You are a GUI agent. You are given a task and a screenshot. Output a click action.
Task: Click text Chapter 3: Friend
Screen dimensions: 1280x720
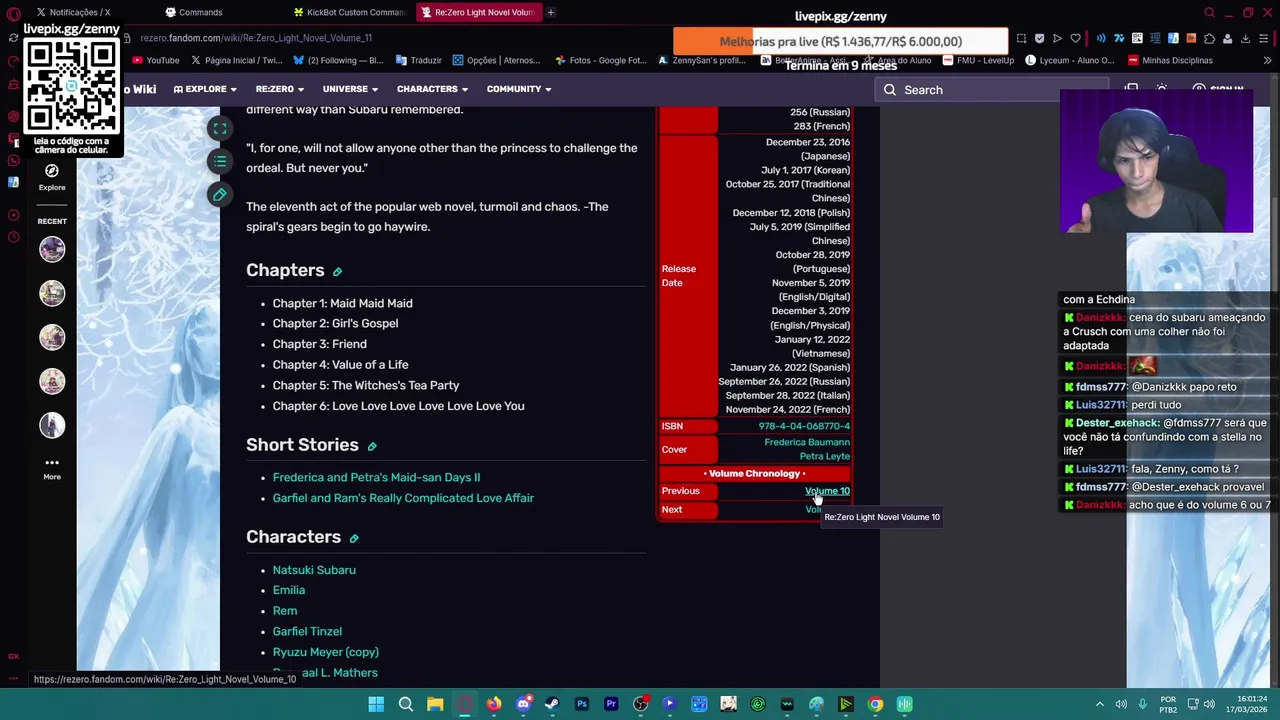[x=319, y=344]
